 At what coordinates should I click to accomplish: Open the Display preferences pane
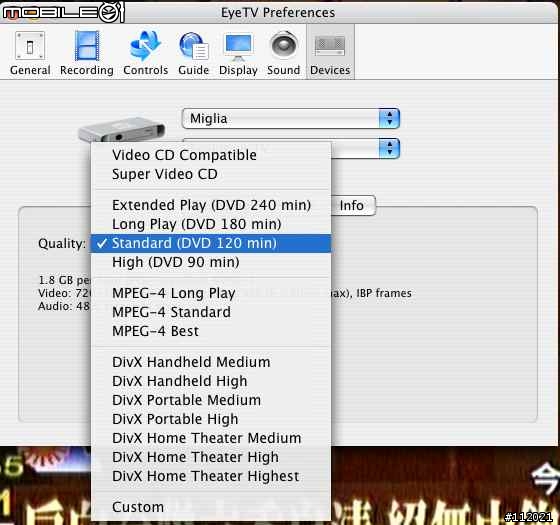coord(238,53)
